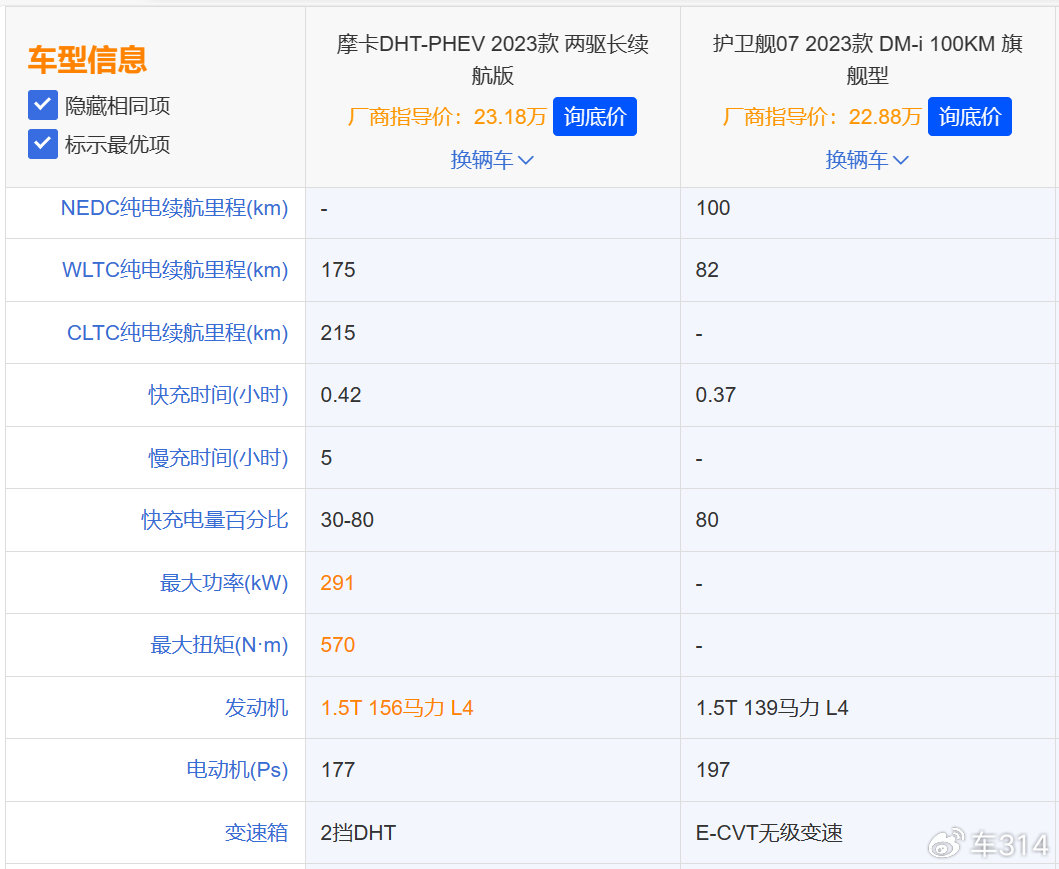Click the 电动机(Ps) row label
This screenshot has width=1059, height=869.
pos(238,770)
